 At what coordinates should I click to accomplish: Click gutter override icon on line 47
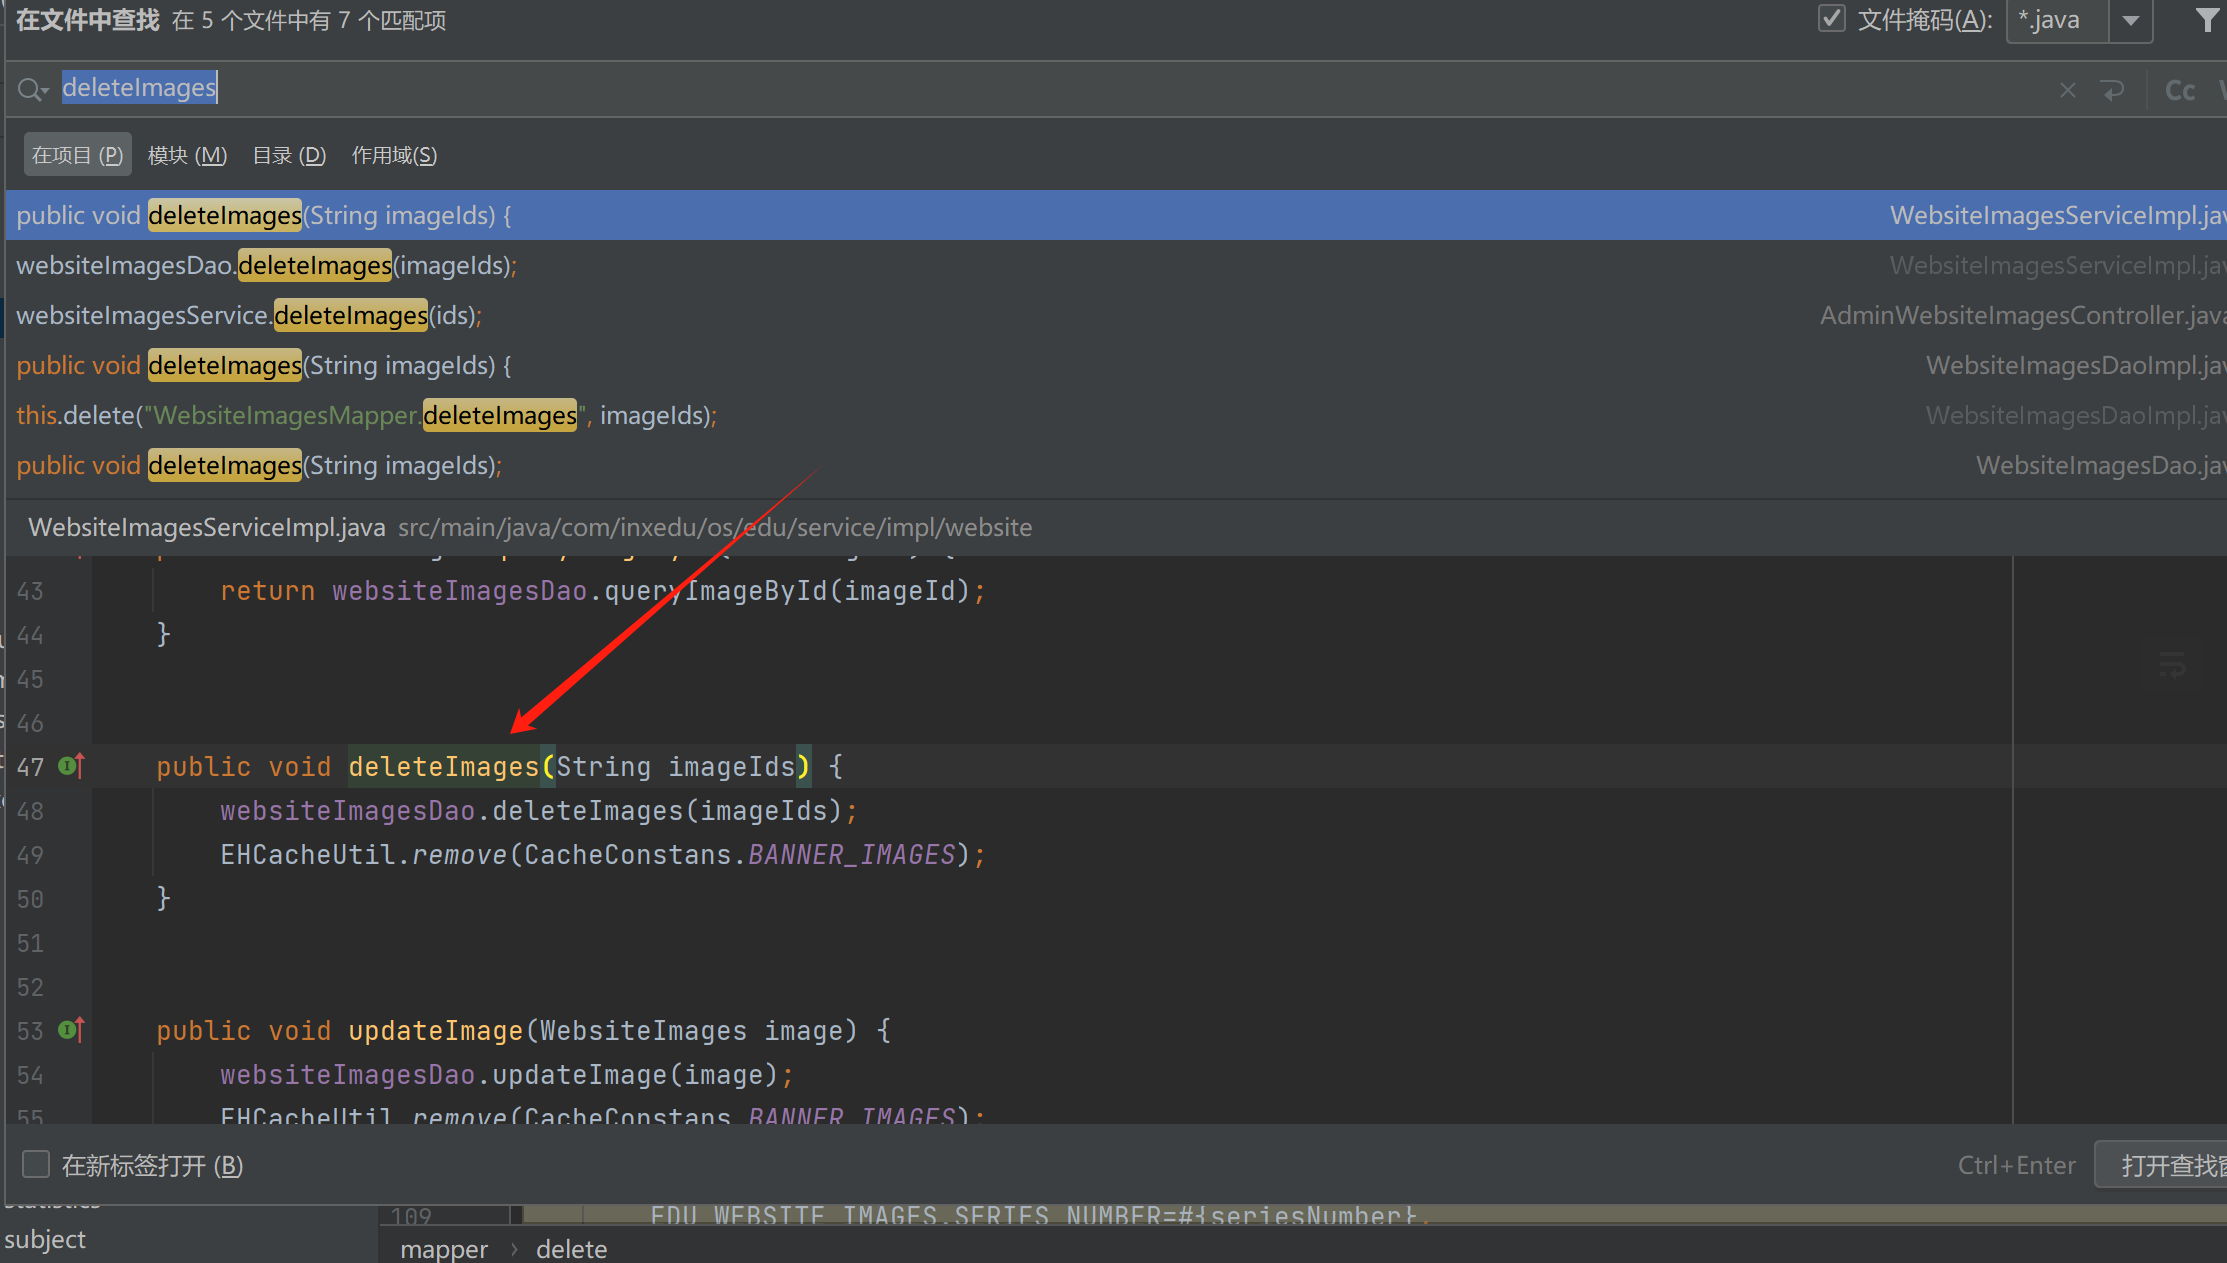tap(71, 766)
